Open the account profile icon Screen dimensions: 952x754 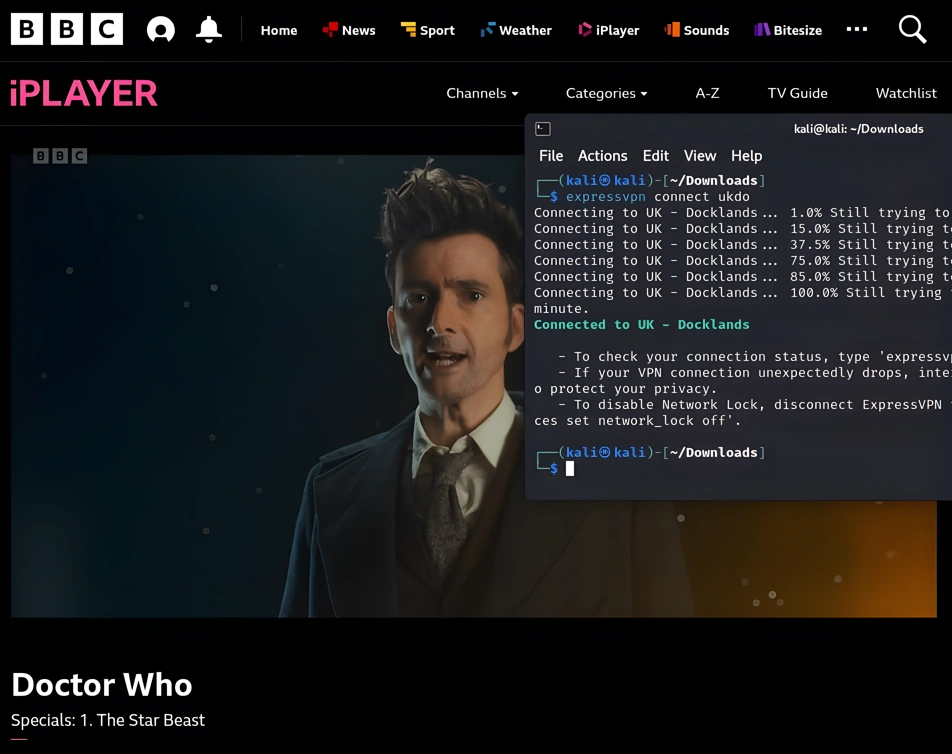point(161,29)
